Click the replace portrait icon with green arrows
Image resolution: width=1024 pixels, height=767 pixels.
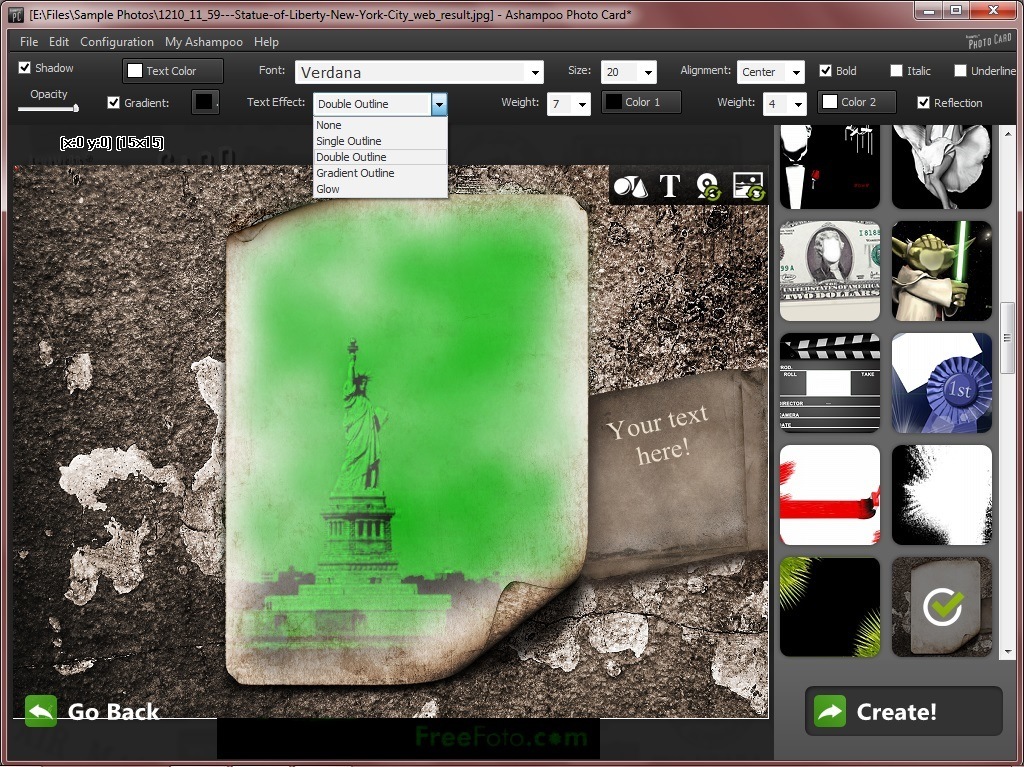pyautogui.click(x=709, y=187)
